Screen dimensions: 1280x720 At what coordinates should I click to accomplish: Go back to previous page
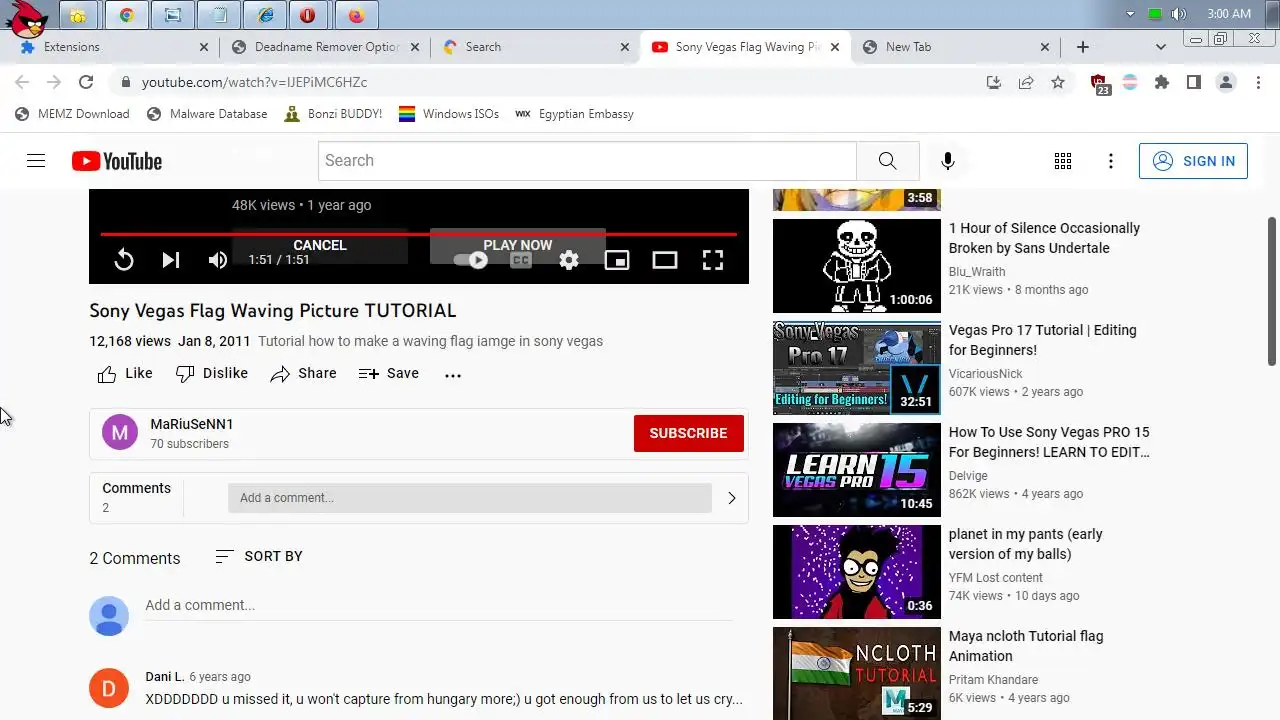click(x=22, y=83)
